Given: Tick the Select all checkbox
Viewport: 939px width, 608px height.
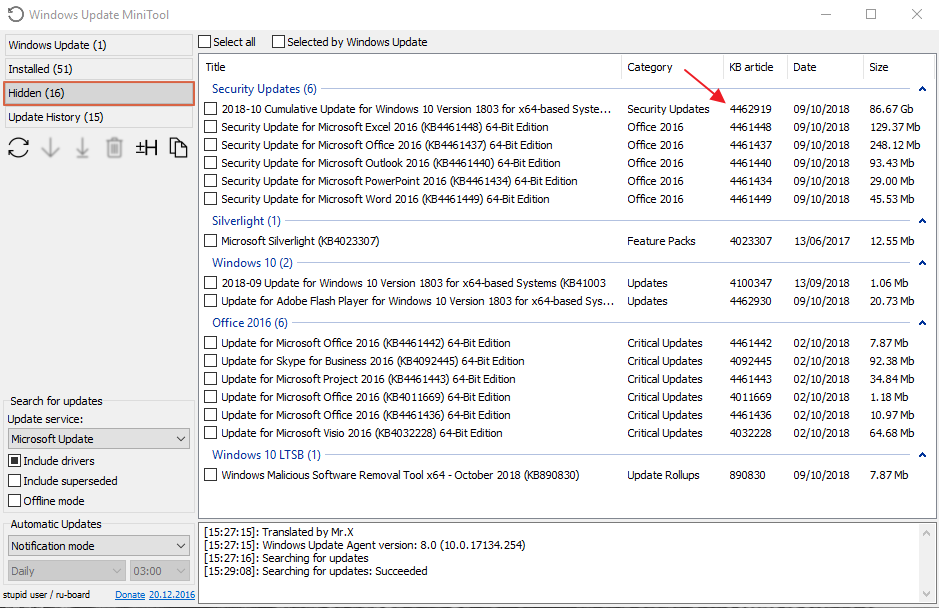Looking at the screenshot, I should click(205, 41).
